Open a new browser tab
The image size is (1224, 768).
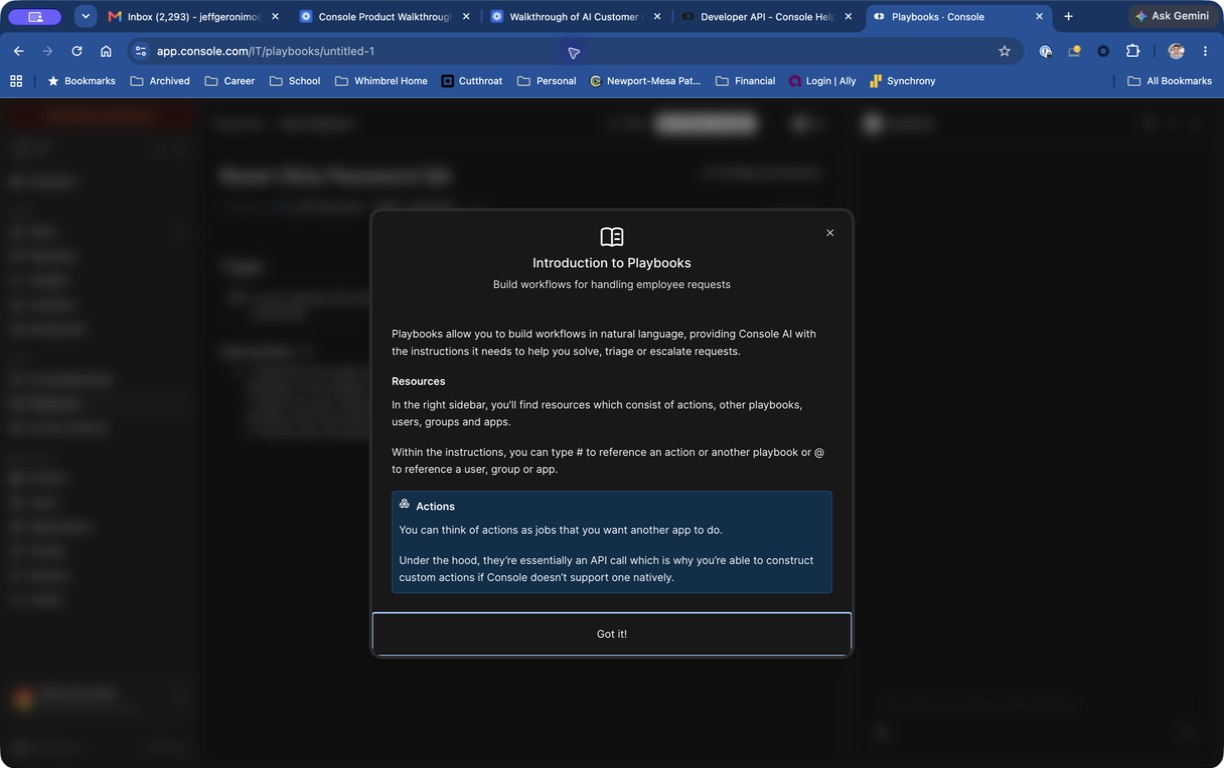pos(1068,17)
